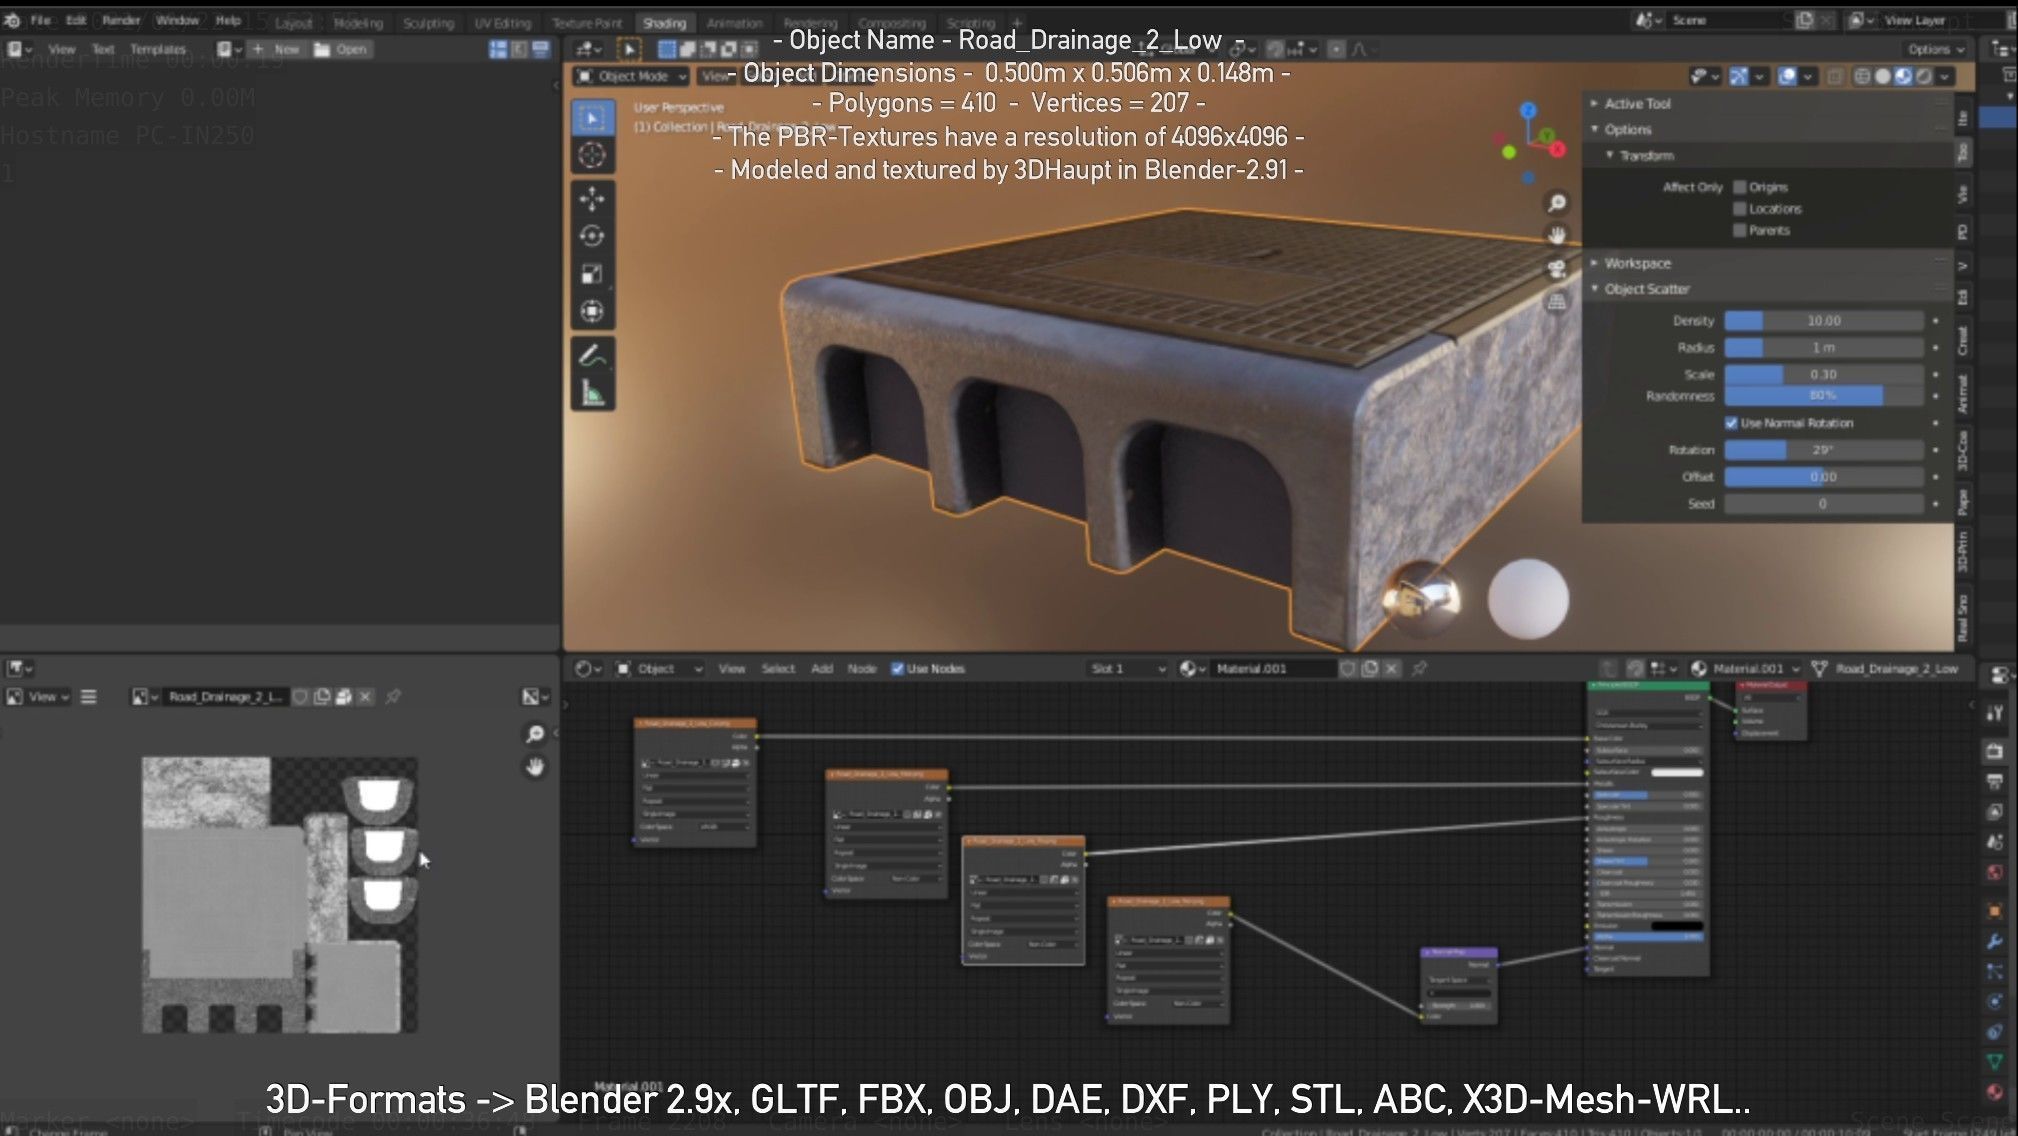Toggle X-ray mode button
Image resolution: width=2018 pixels, height=1136 pixels.
[1835, 76]
